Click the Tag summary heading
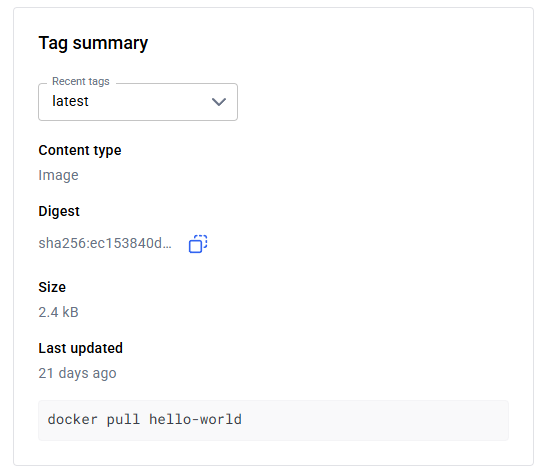 [93, 43]
